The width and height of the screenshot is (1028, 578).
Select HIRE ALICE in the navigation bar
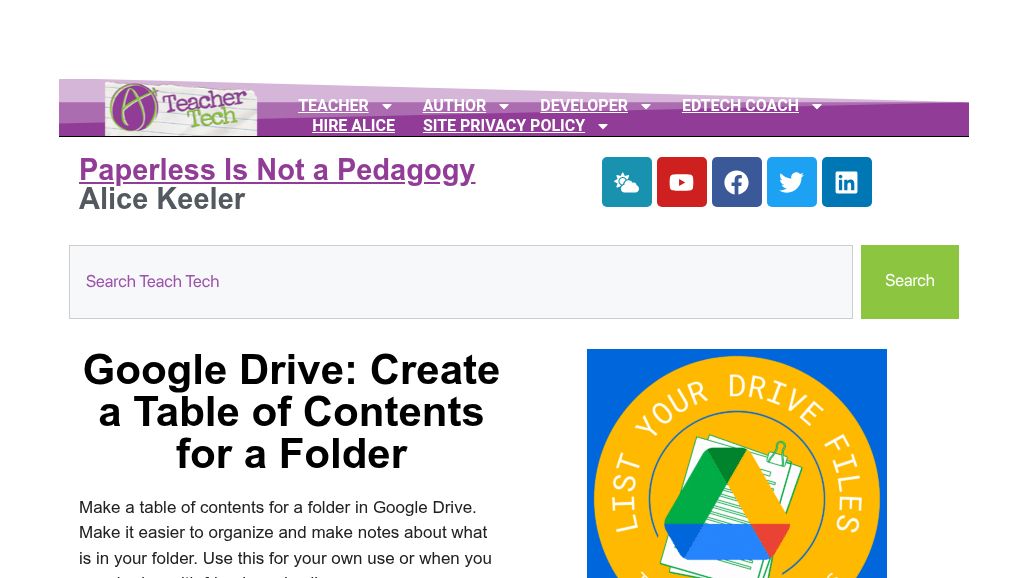click(353, 126)
